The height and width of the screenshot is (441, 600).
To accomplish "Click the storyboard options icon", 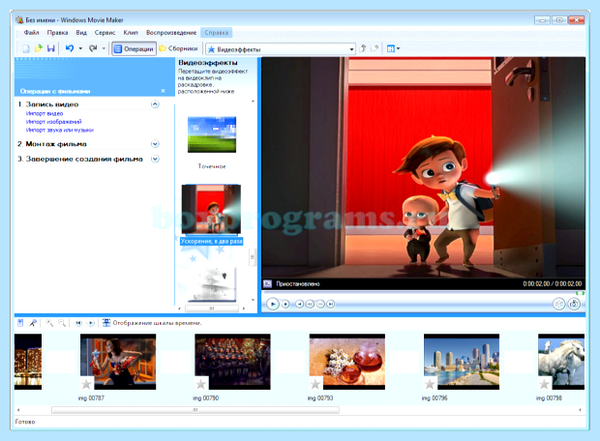I will click(x=20, y=323).
